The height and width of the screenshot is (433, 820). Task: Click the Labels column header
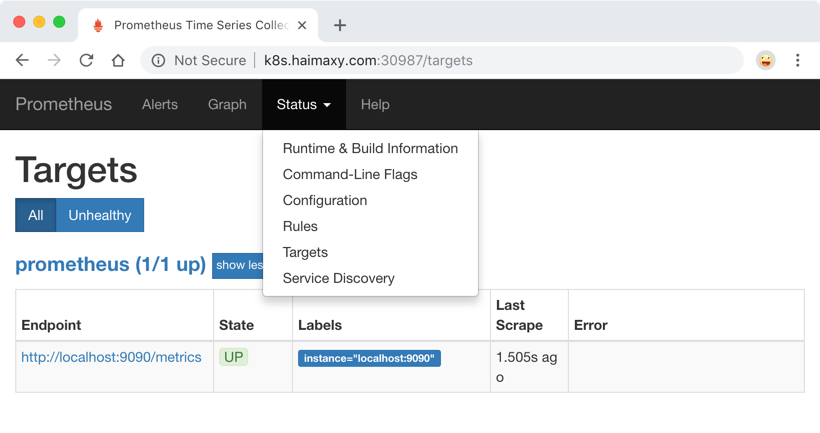tap(320, 325)
